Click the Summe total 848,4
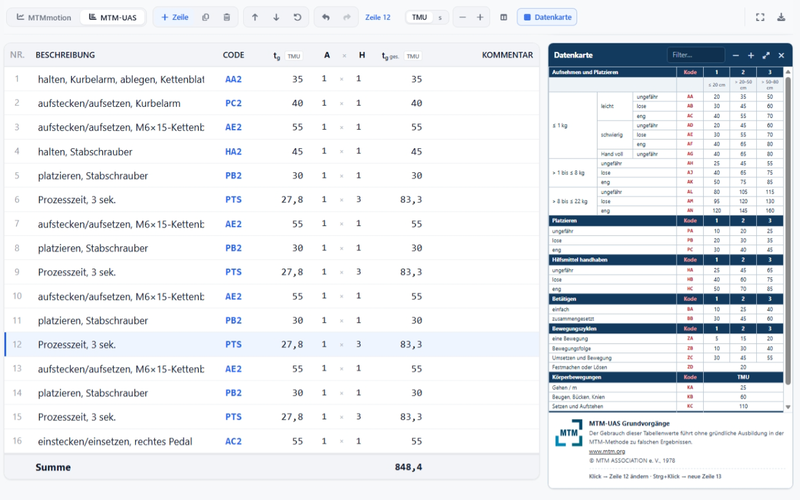 tap(408, 467)
